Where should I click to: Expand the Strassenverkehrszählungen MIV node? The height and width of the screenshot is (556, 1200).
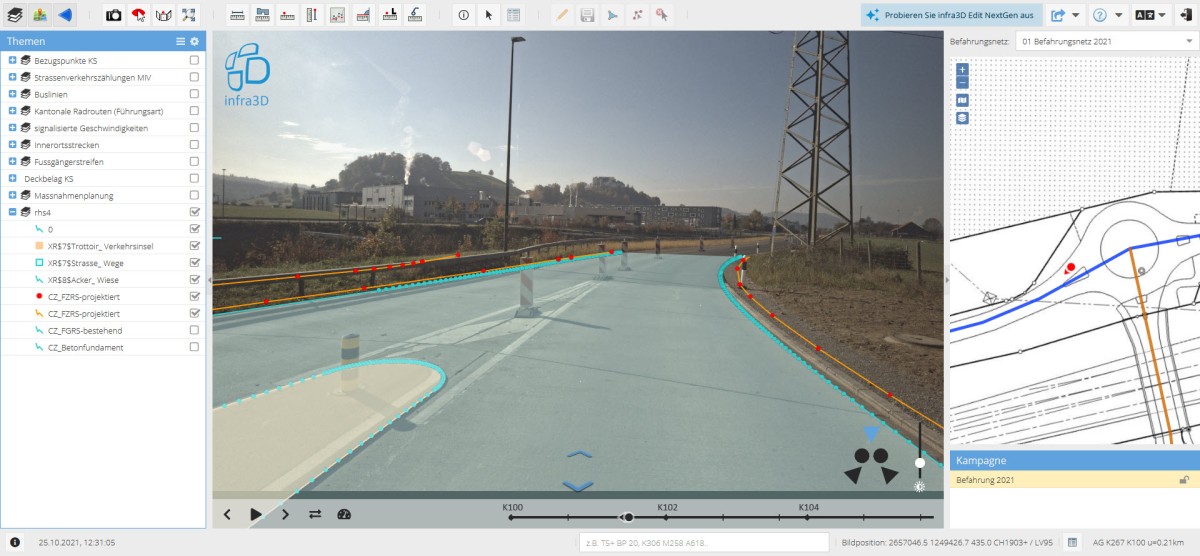pyautogui.click(x=12, y=77)
